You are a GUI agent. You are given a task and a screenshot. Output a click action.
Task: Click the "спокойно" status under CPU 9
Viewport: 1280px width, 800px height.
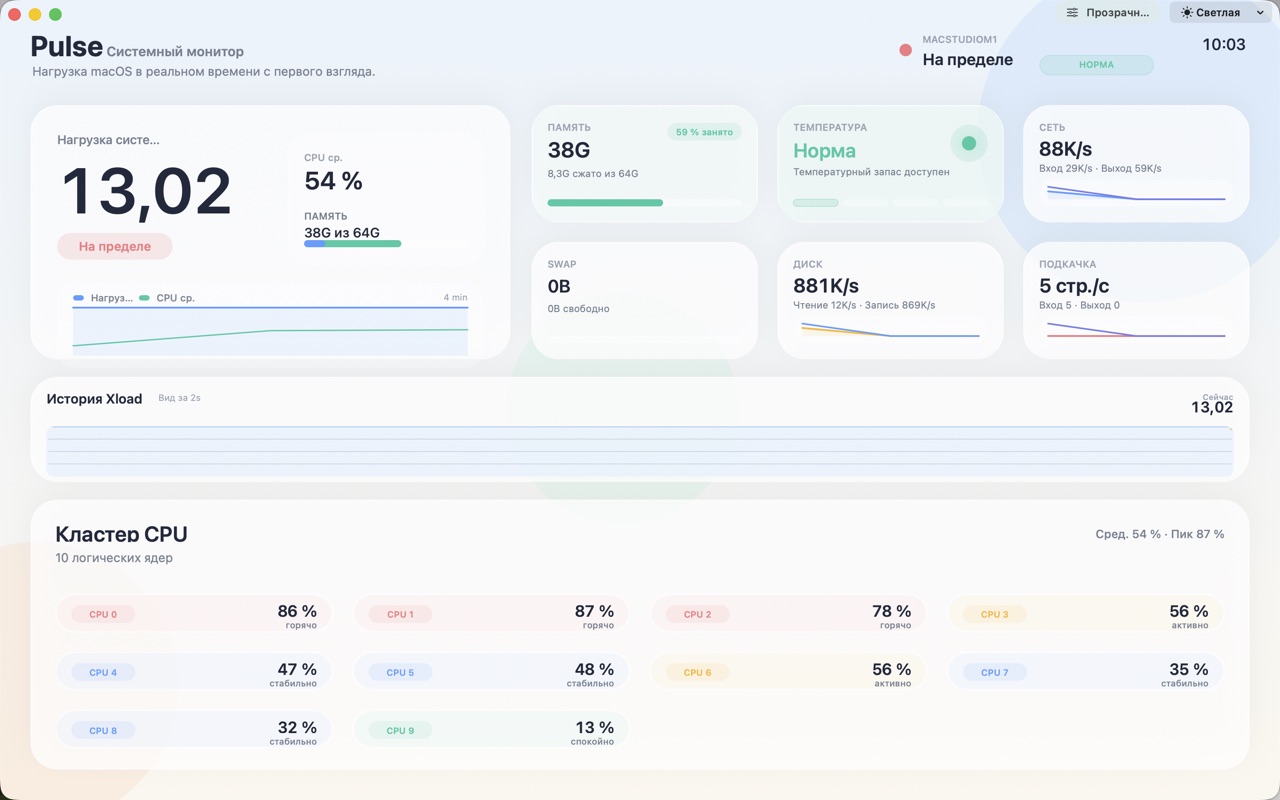[592, 742]
